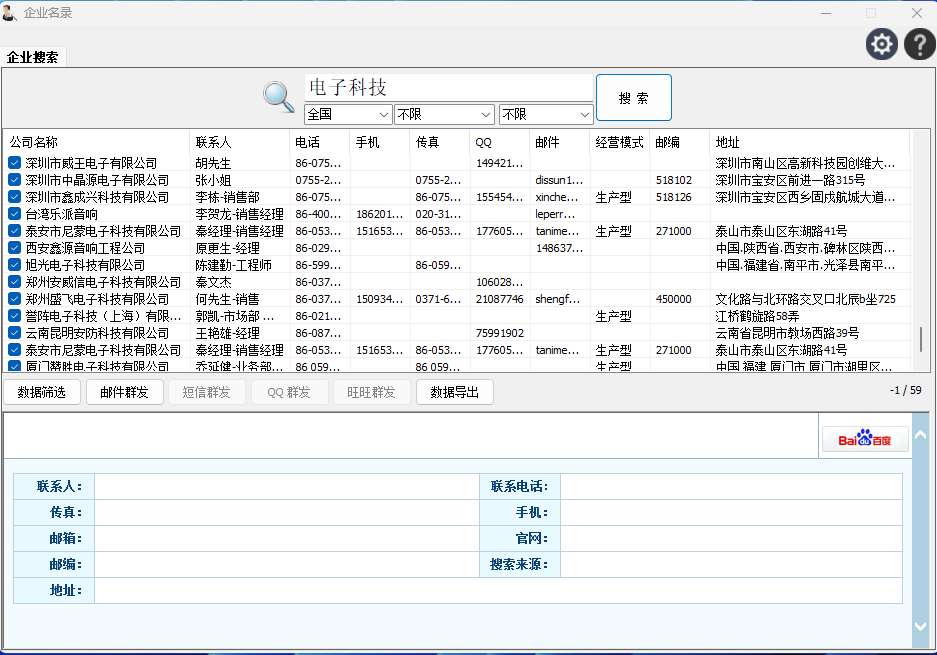Open the middle 不限 dropdown
Viewport: 937px width, 655px height.
point(444,114)
